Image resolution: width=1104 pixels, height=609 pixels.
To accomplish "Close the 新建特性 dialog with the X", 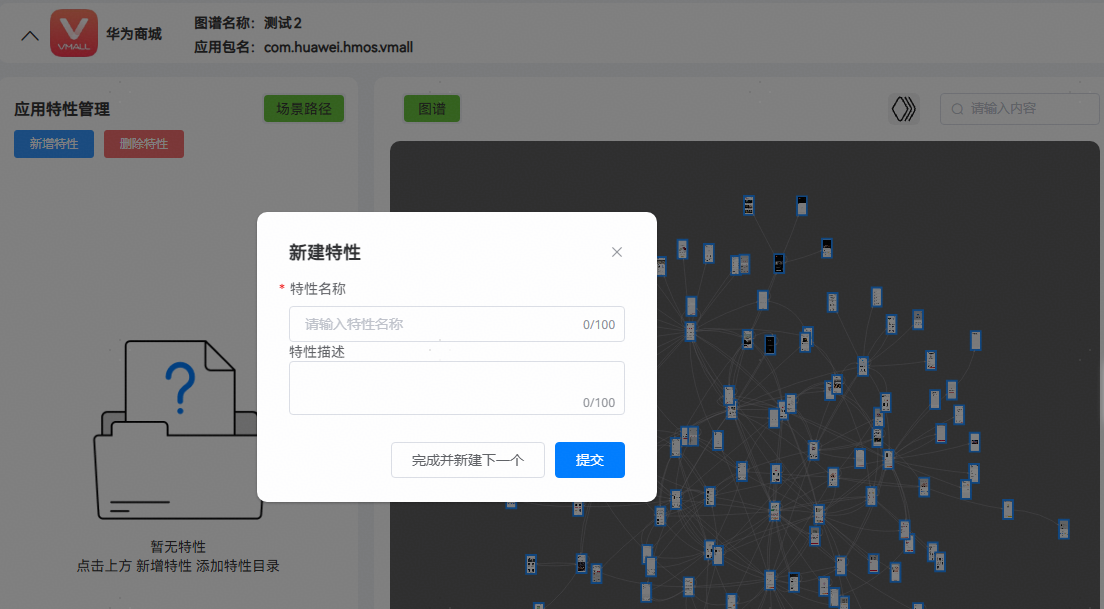I will (617, 252).
